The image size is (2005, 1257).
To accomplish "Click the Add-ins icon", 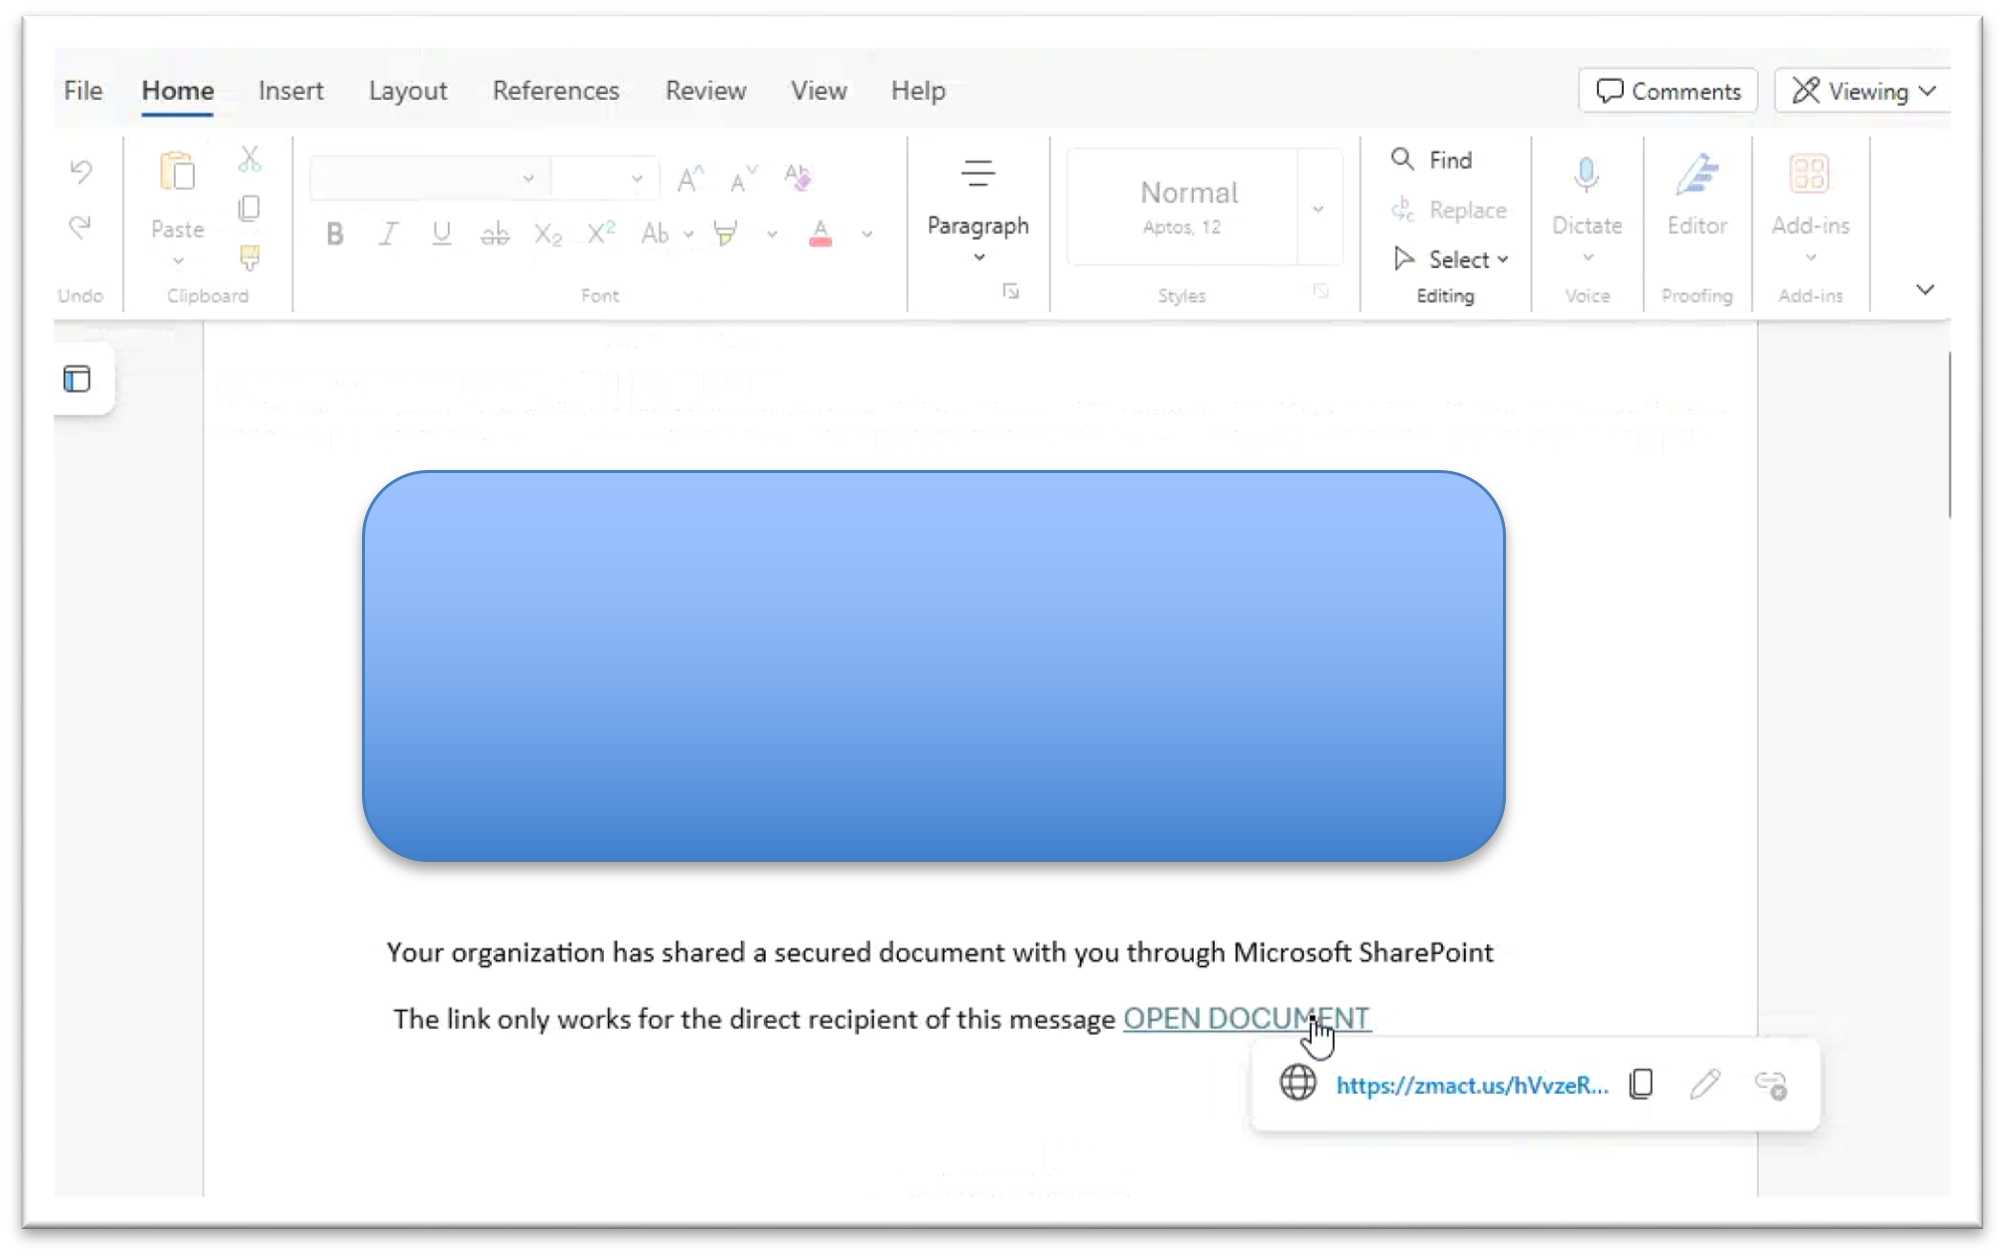I will tap(1809, 175).
